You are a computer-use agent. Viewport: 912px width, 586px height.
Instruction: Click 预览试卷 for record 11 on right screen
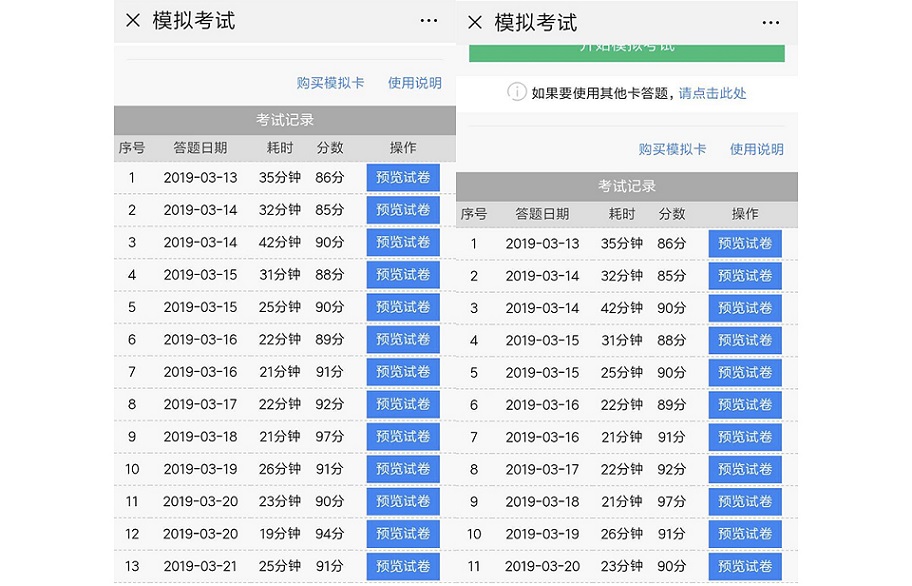[x=745, y=566]
